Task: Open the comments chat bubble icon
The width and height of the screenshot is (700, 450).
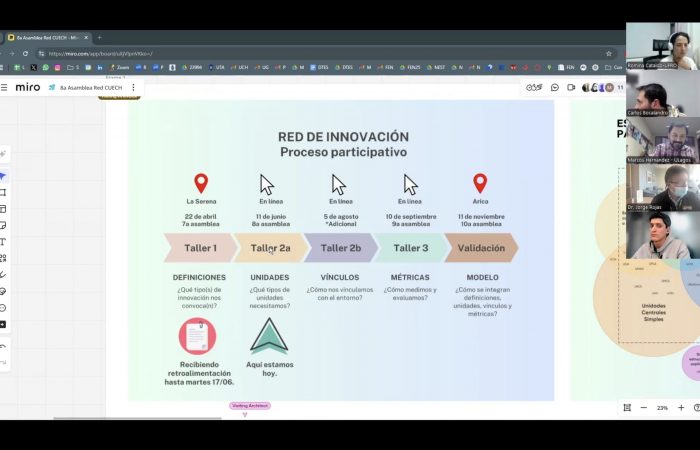Action: tap(555, 87)
